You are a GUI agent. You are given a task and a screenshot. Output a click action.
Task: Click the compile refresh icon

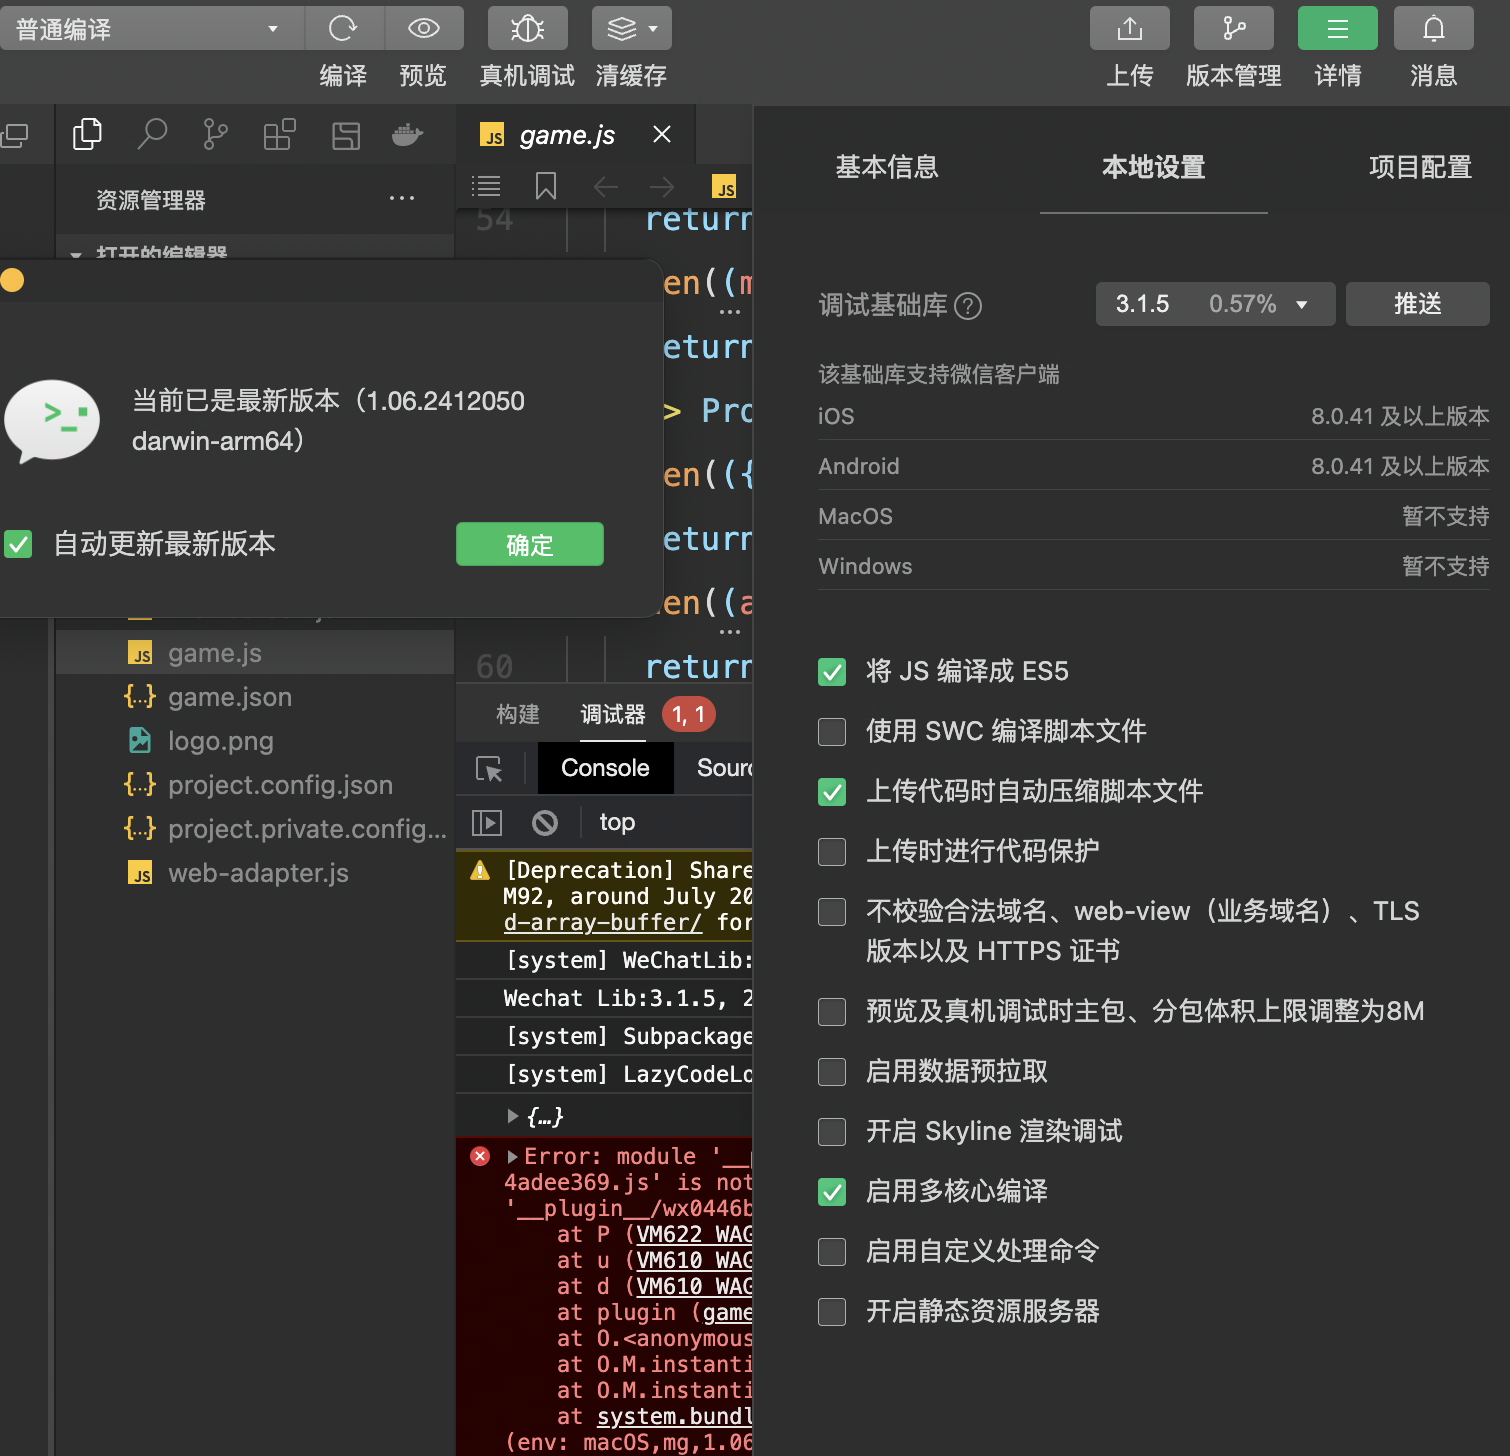[x=343, y=28]
